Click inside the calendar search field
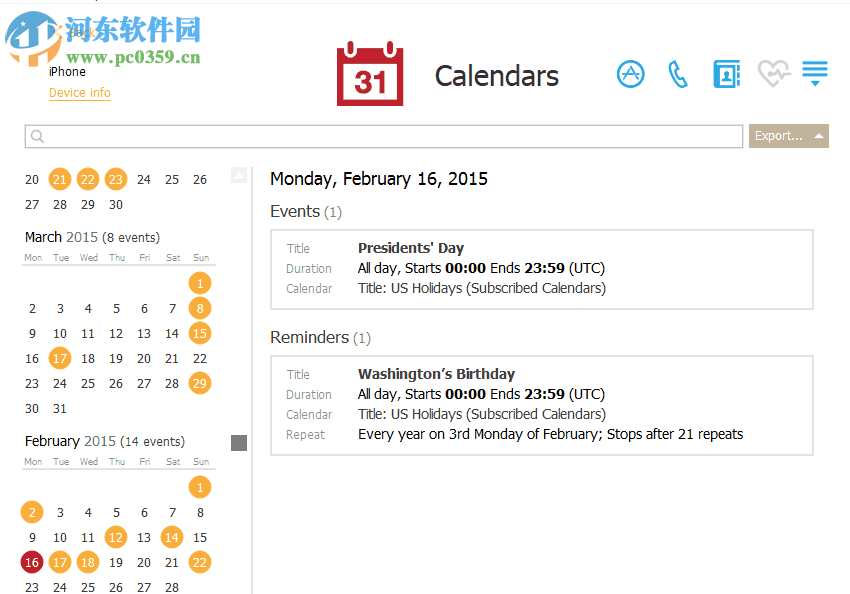The height and width of the screenshot is (594, 850). click(x=390, y=137)
